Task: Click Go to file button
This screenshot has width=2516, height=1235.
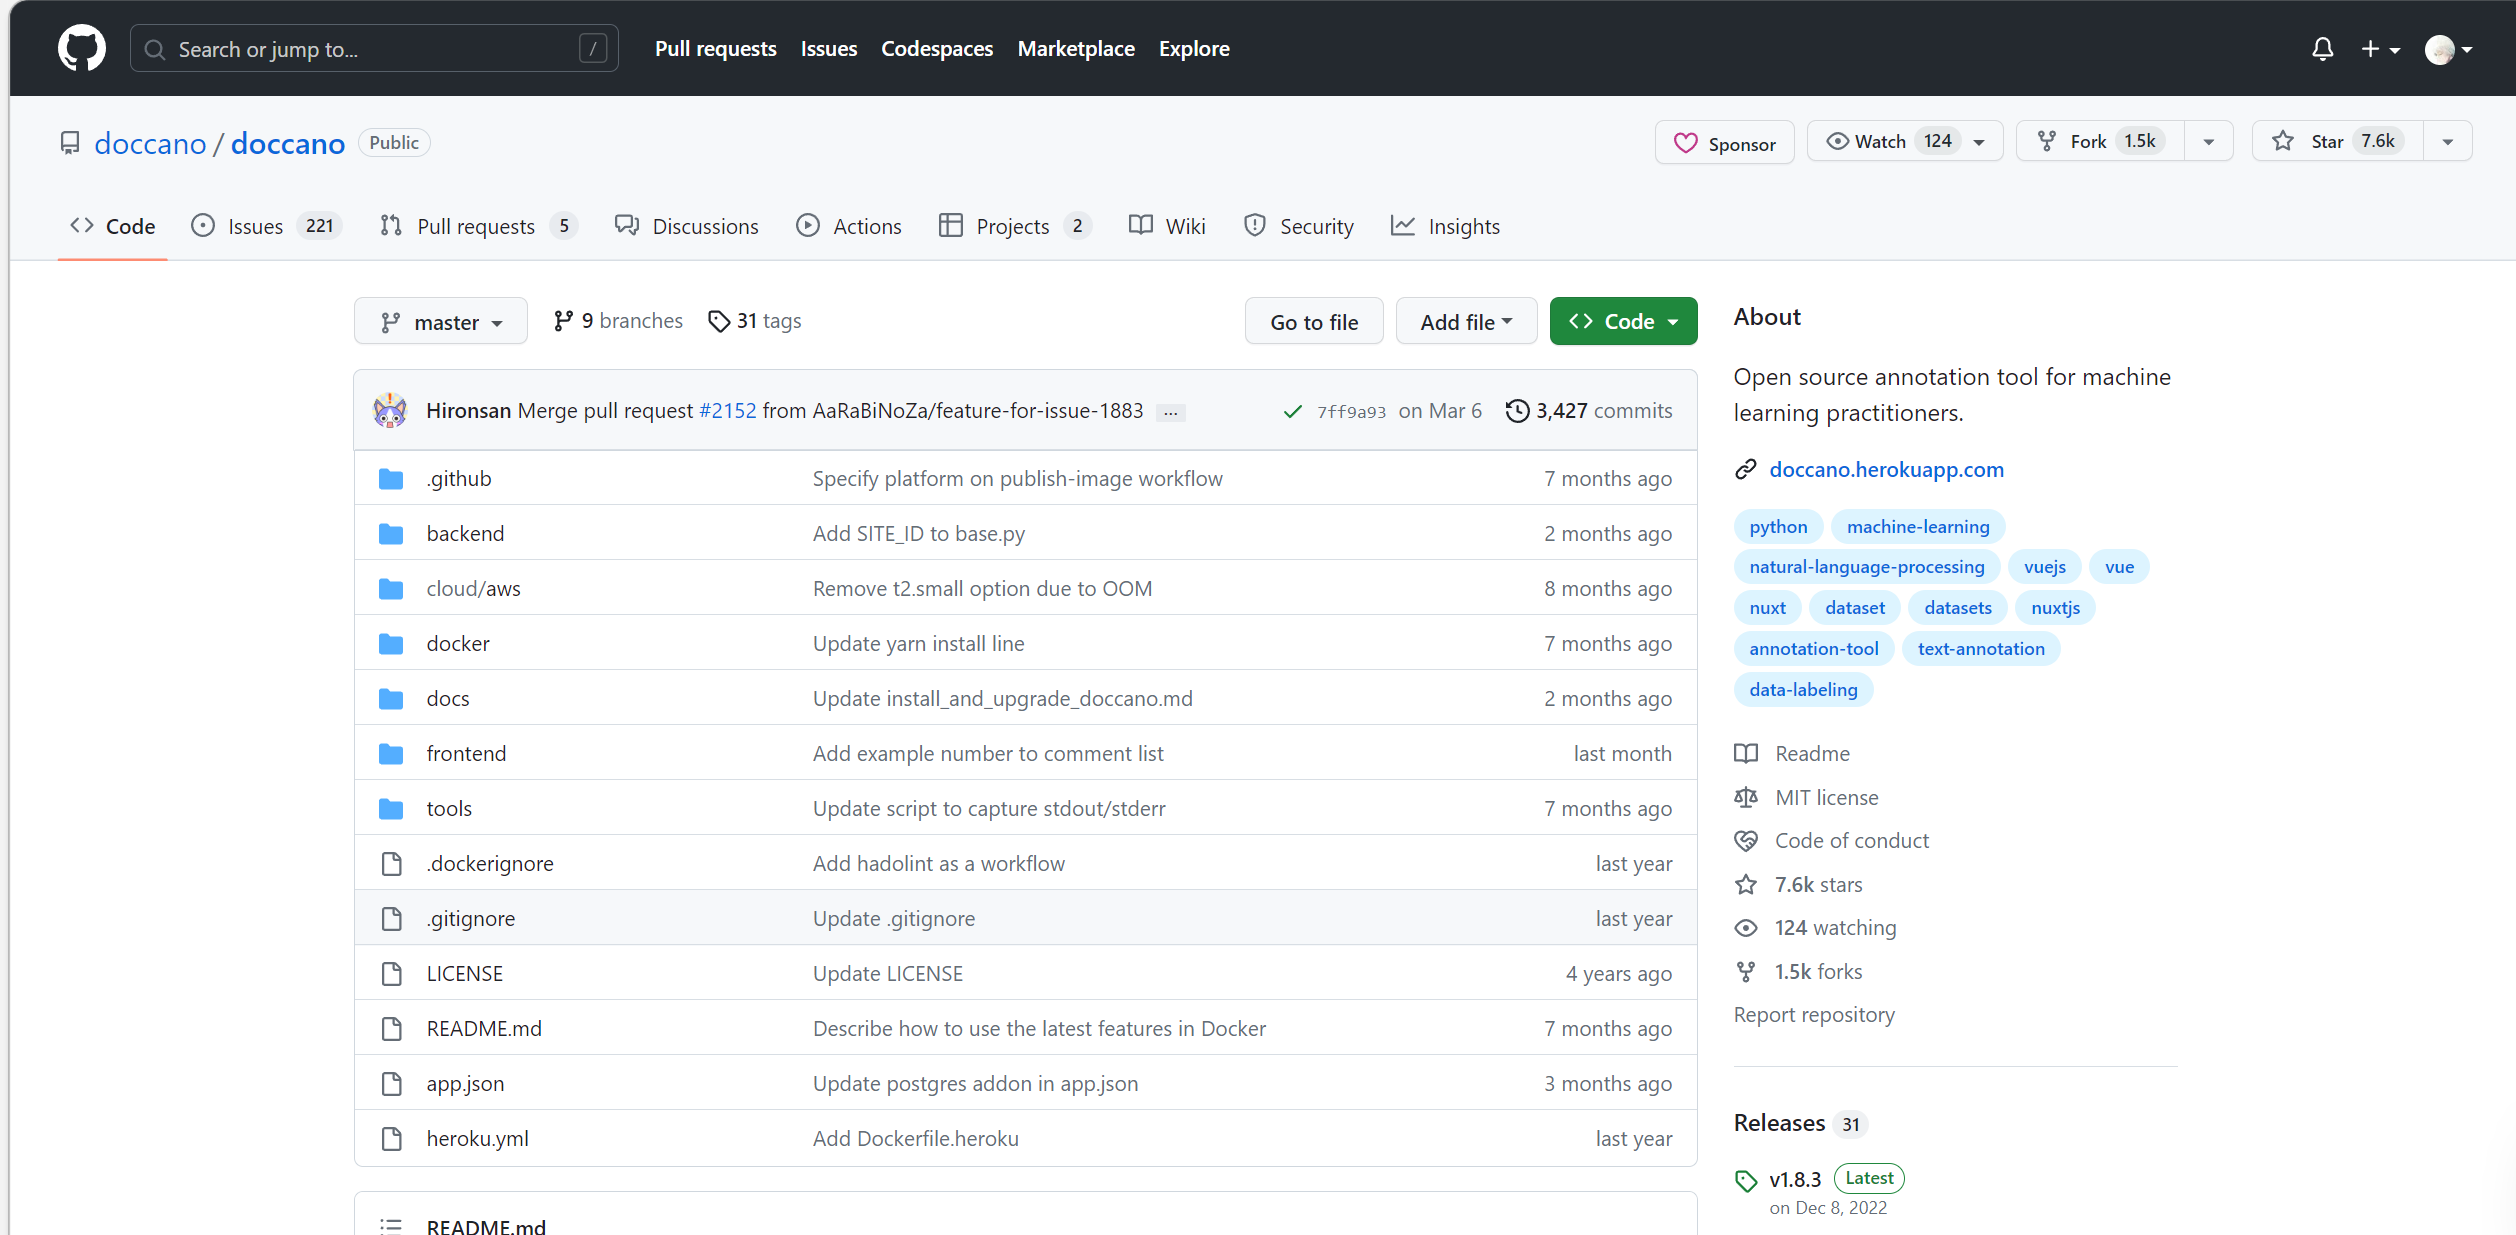Action: coord(1314,322)
